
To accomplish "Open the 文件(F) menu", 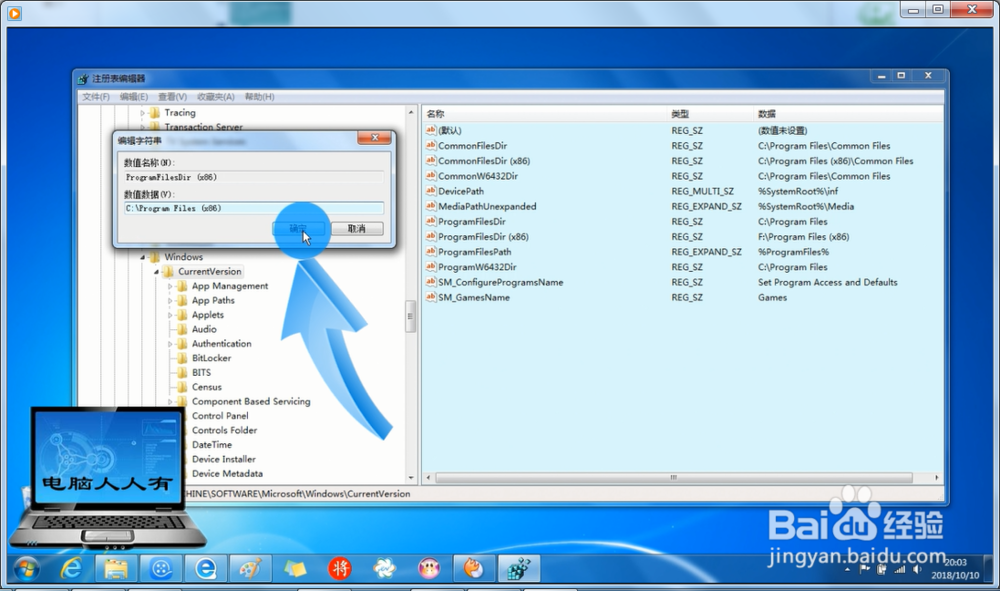I will 96,97.
